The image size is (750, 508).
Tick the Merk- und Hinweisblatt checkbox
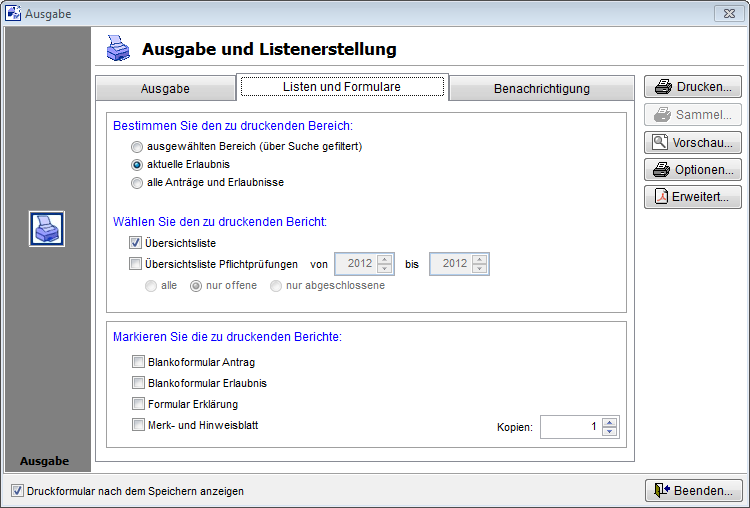pyautogui.click(x=138, y=425)
